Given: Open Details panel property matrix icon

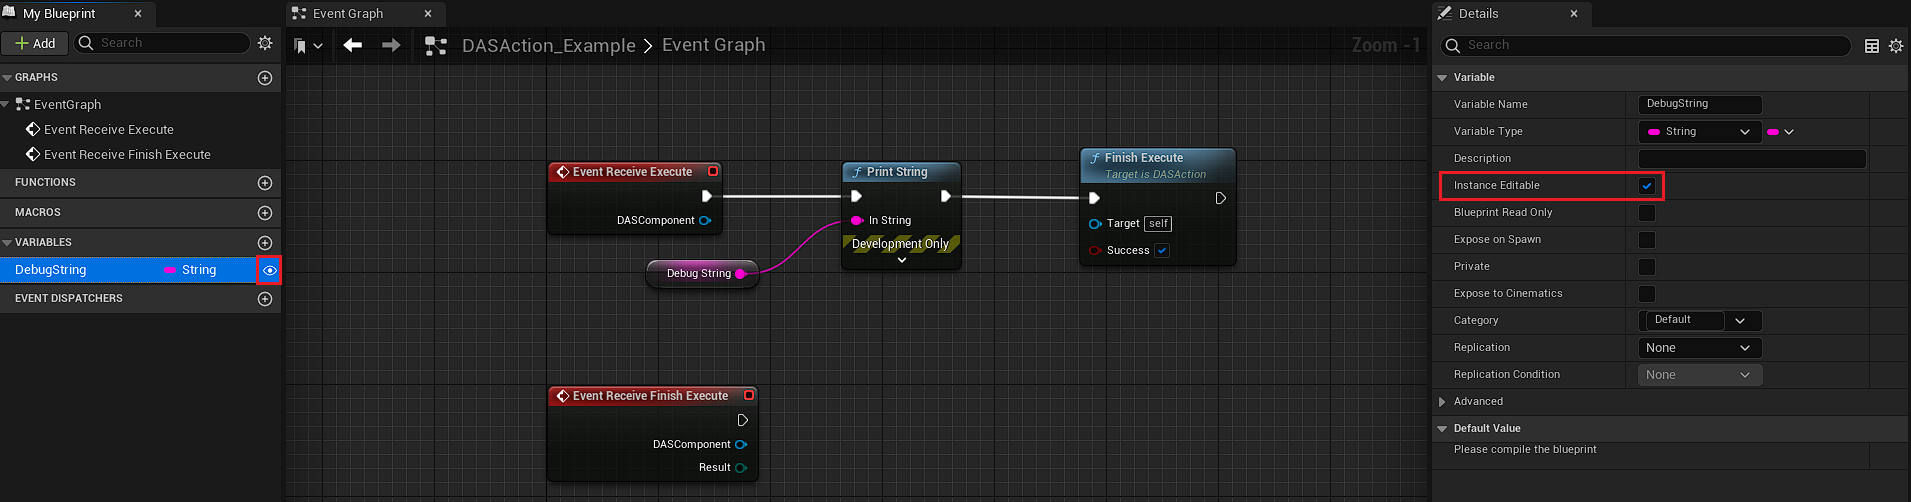Looking at the screenshot, I should click(1872, 46).
